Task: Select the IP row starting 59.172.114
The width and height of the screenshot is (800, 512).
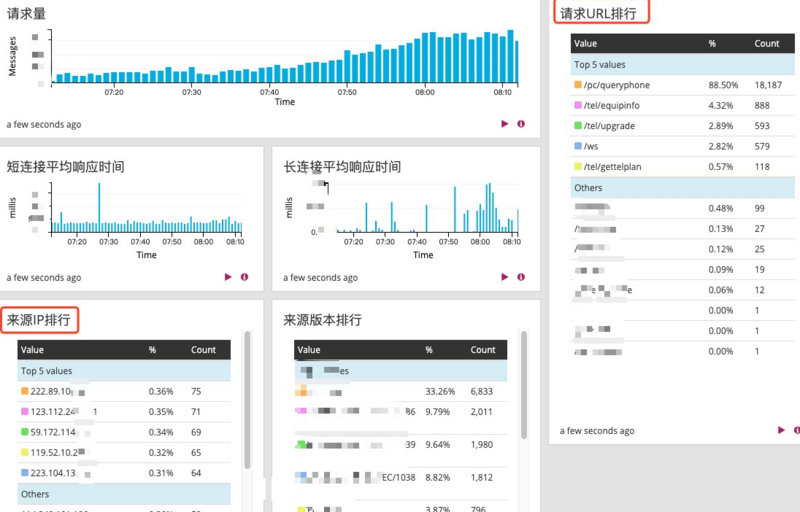Action: [124, 432]
